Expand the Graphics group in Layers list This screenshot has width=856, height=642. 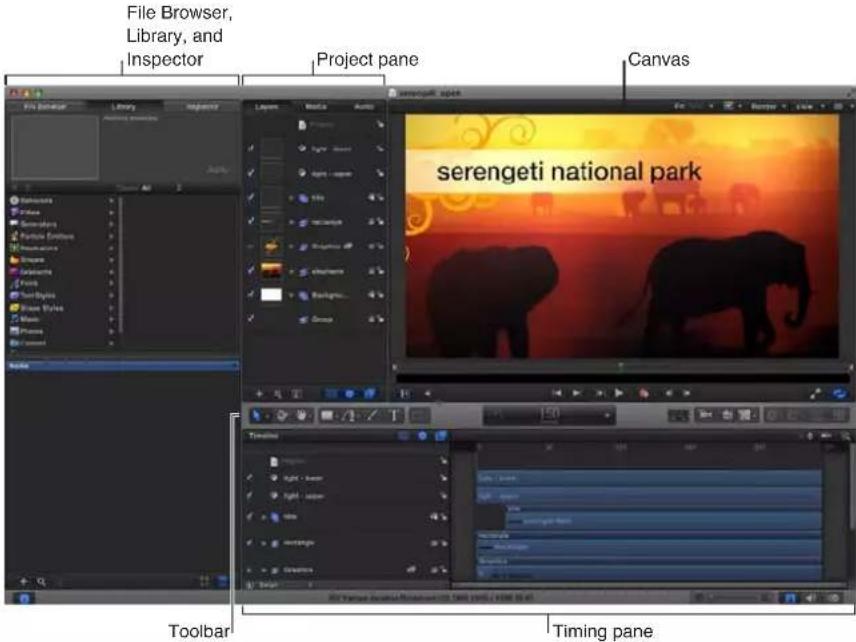tap(291, 247)
